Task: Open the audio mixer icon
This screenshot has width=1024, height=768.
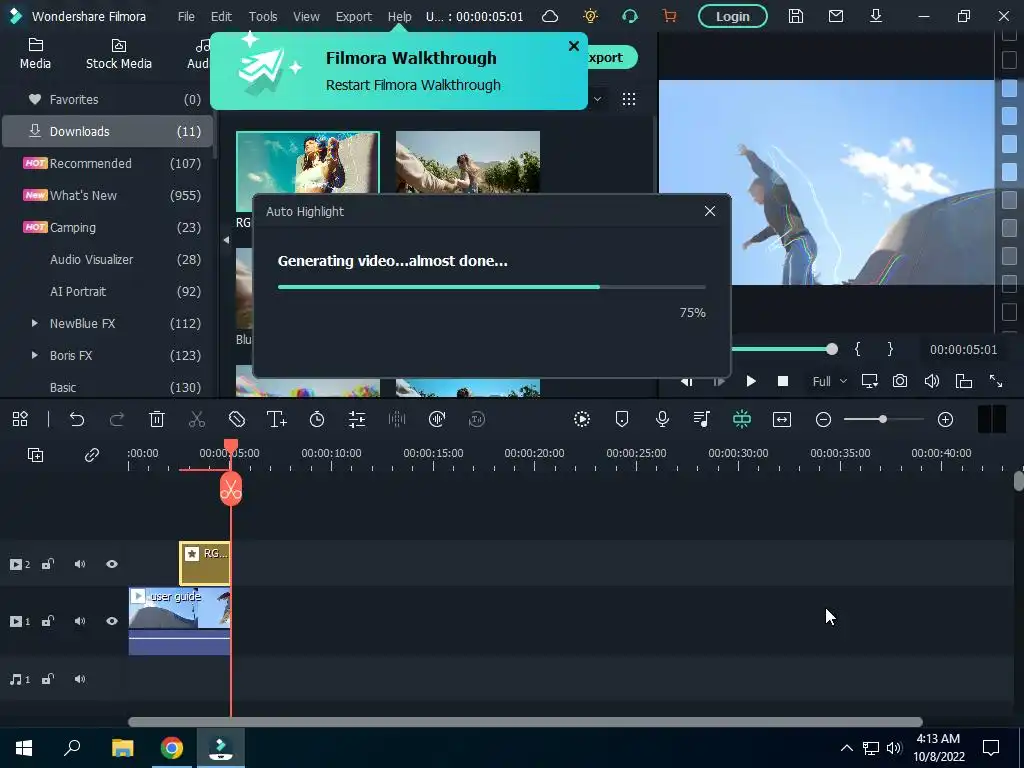Action: 701,419
